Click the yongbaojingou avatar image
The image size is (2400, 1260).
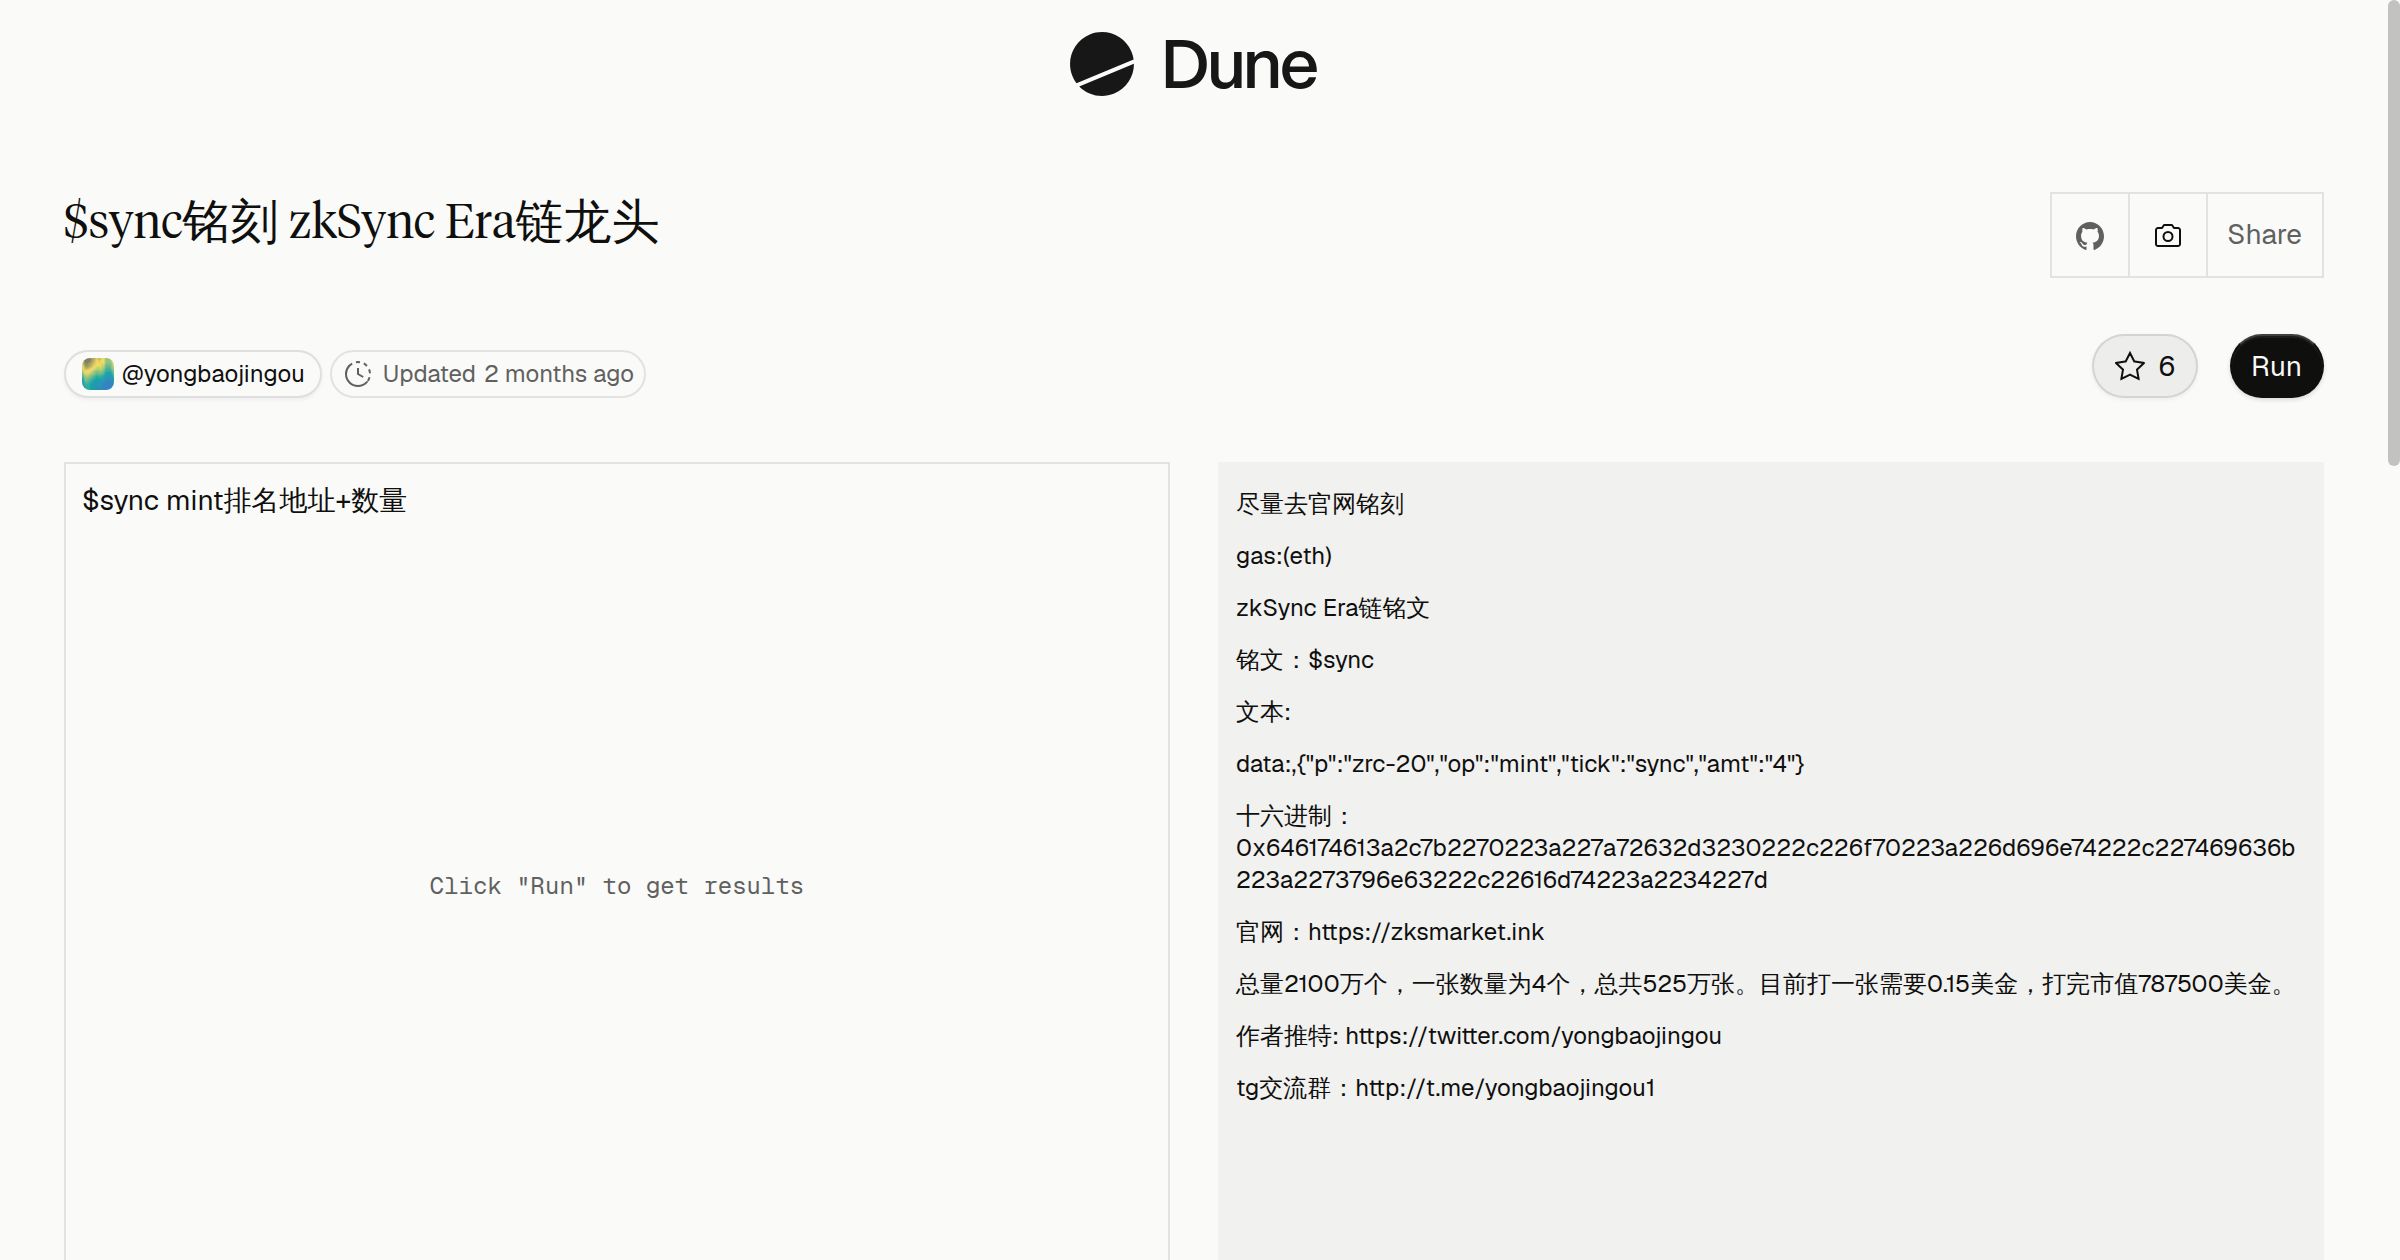[x=97, y=374]
